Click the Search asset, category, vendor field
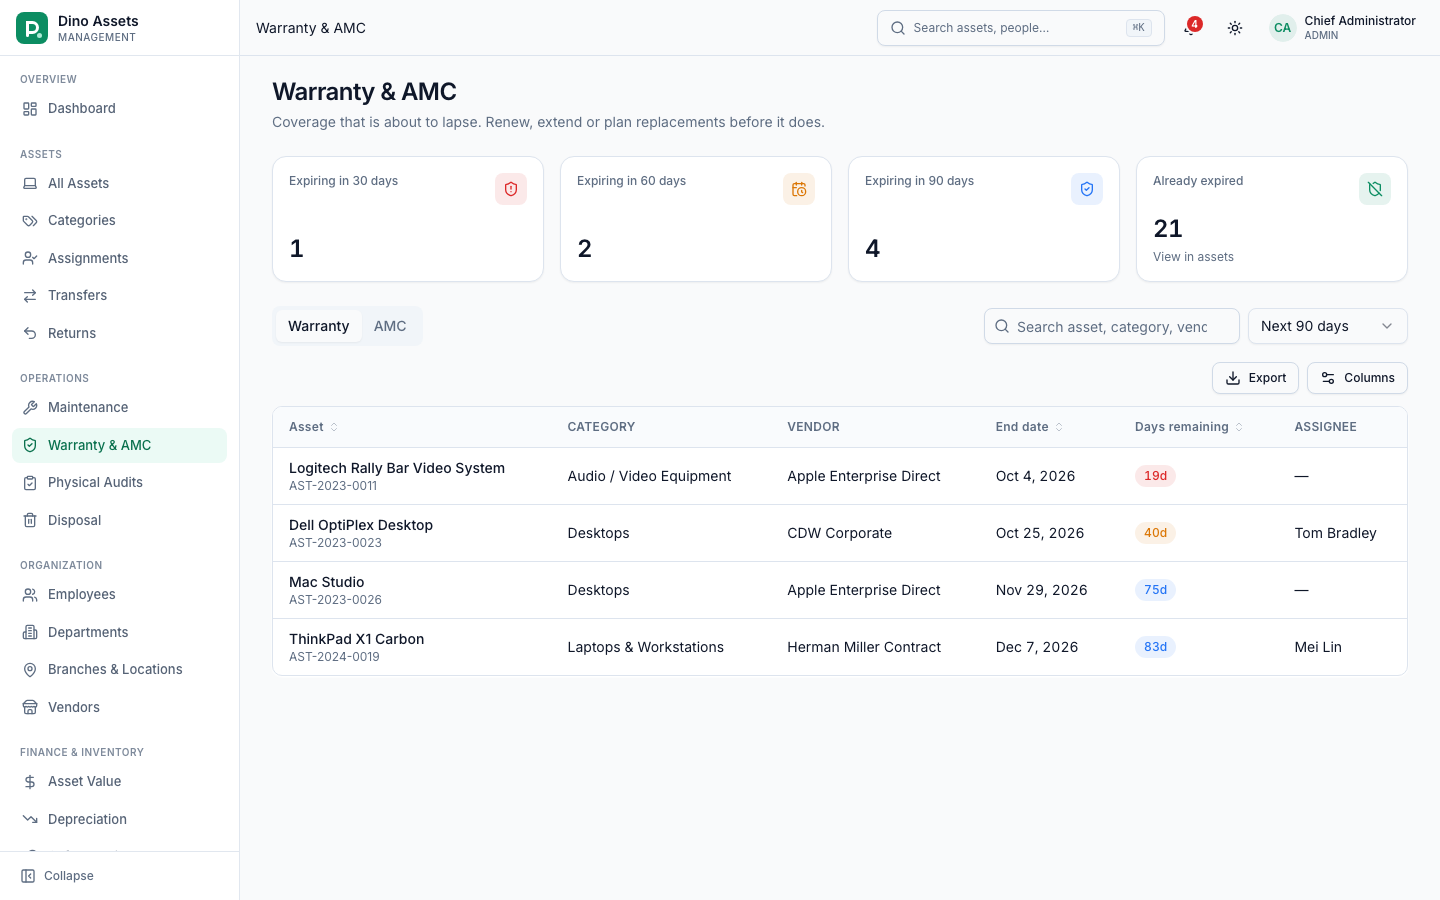 point(1112,326)
